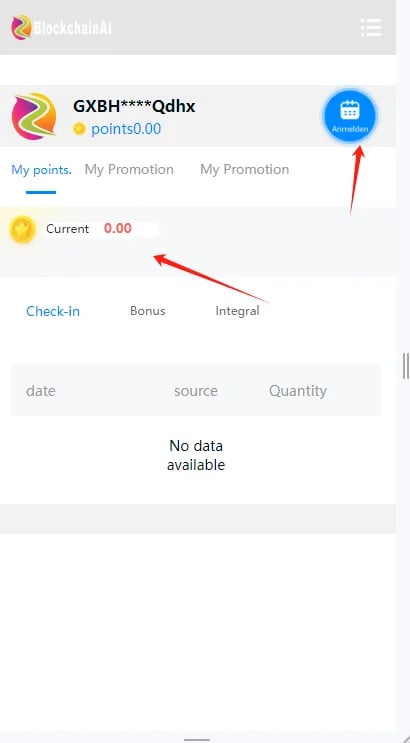The width and height of the screenshot is (410, 743).
Task: Click the username GXBH****Qdhx
Action: [x=134, y=106]
